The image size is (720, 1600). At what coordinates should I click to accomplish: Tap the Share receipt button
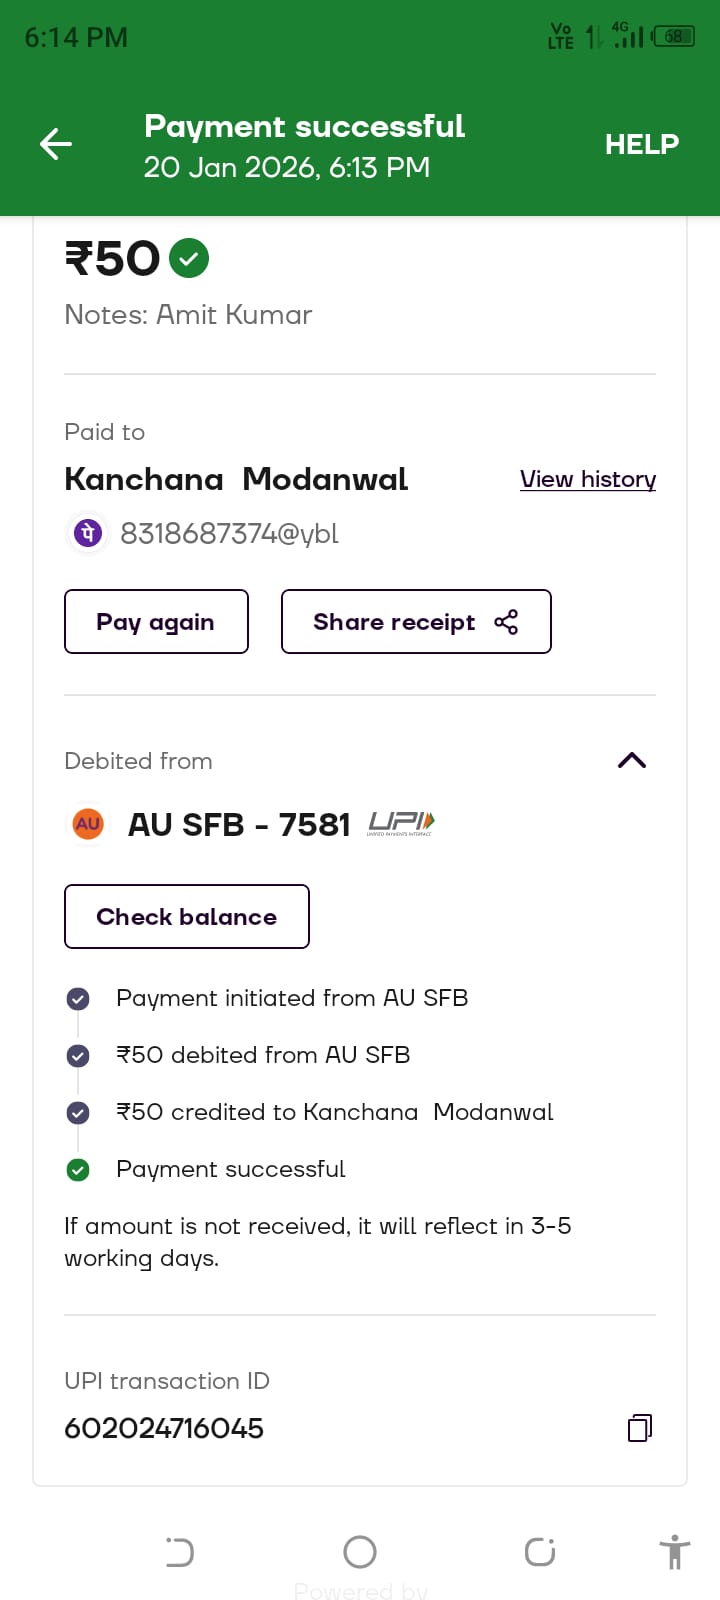[x=416, y=622]
